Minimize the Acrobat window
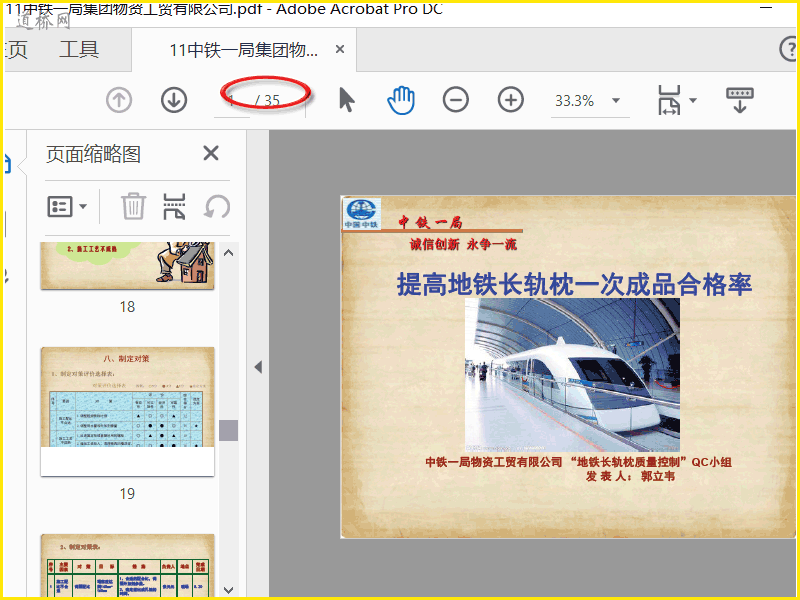This screenshot has width=800, height=600. point(766,8)
